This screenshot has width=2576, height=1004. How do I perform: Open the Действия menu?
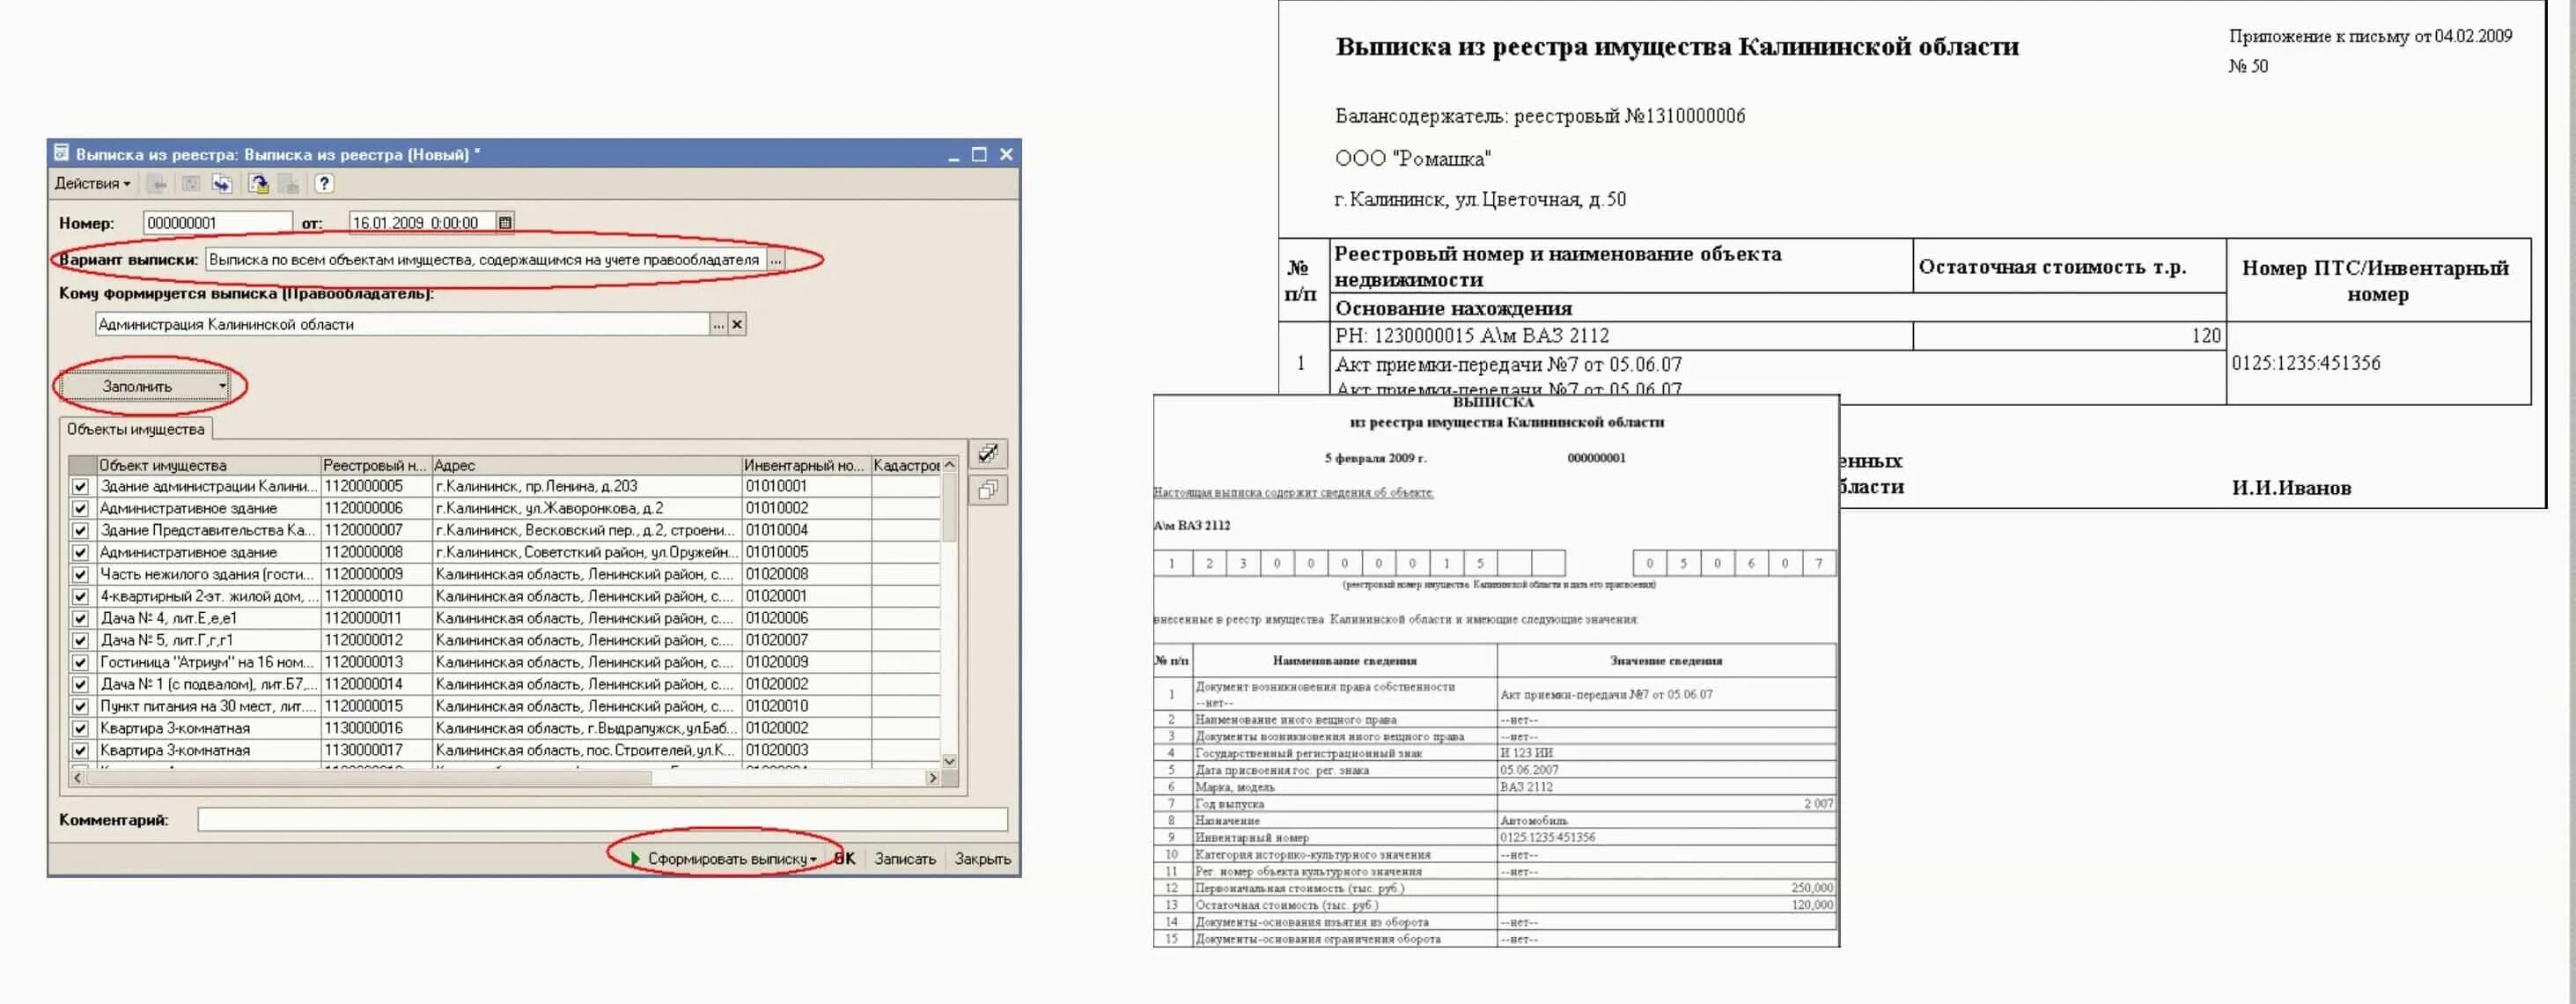coord(92,183)
